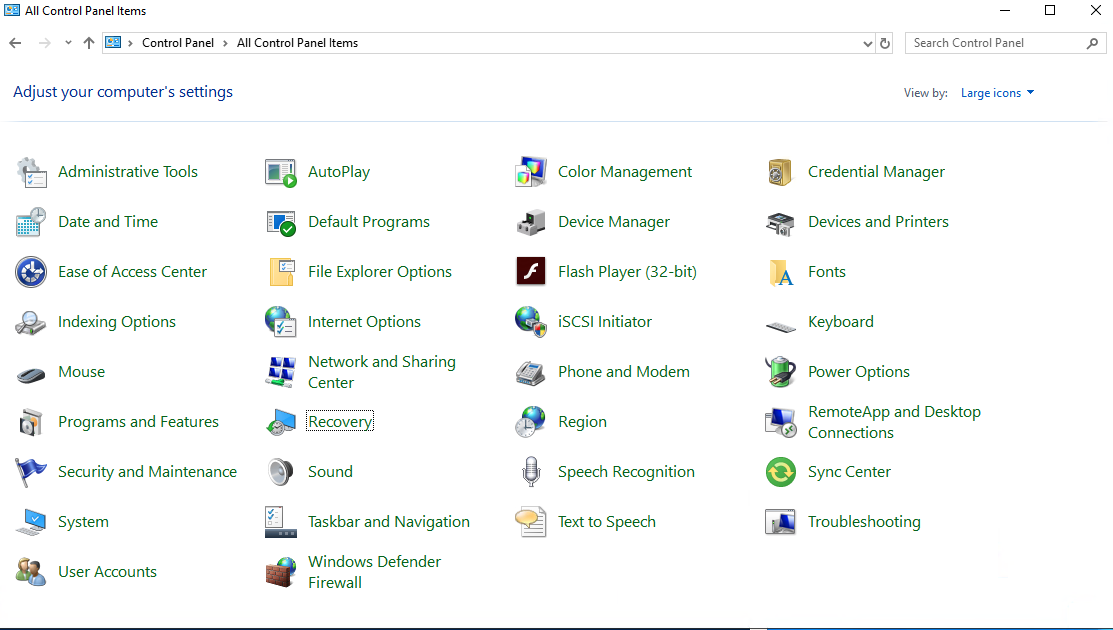Click the Speech Recognition microphone icon
Viewport: 1113px width, 630px height.
coord(531,472)
